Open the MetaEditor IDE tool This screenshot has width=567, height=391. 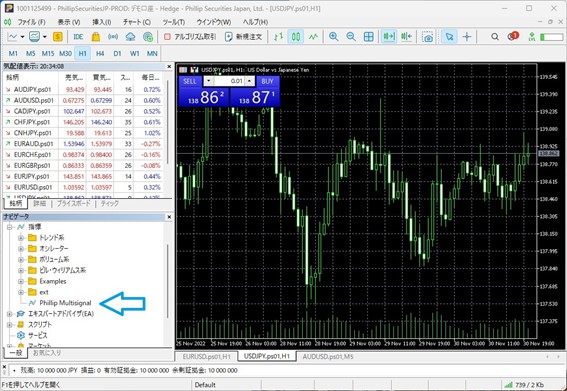coord(78,37)
